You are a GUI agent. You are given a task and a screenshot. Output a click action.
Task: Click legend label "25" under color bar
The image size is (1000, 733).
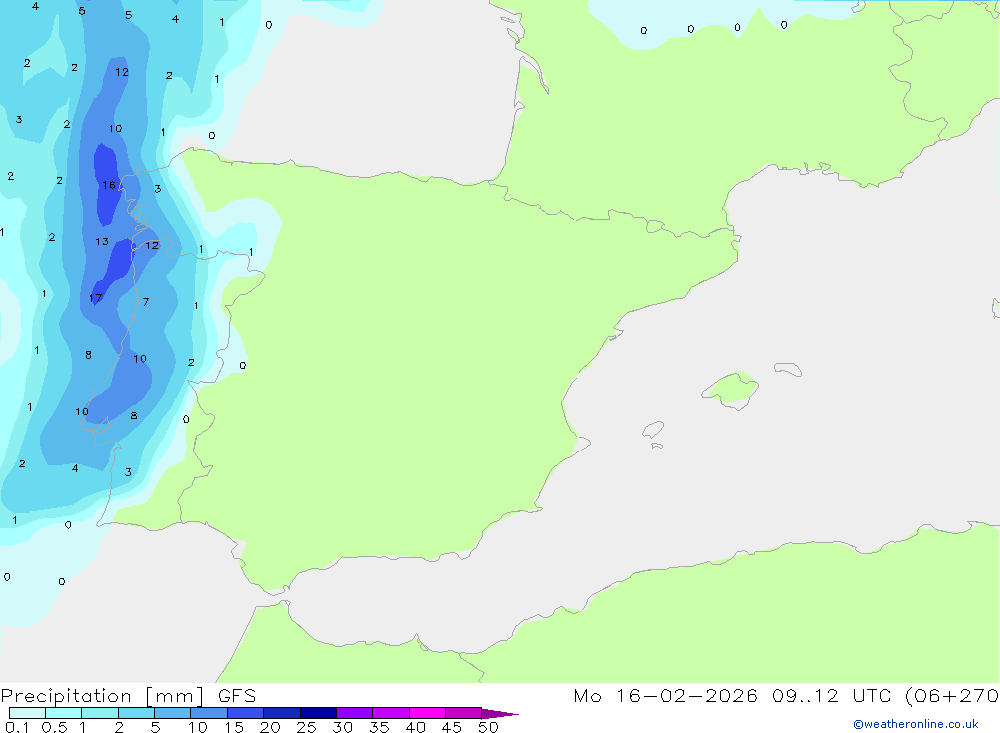click(x=307, y=727)
